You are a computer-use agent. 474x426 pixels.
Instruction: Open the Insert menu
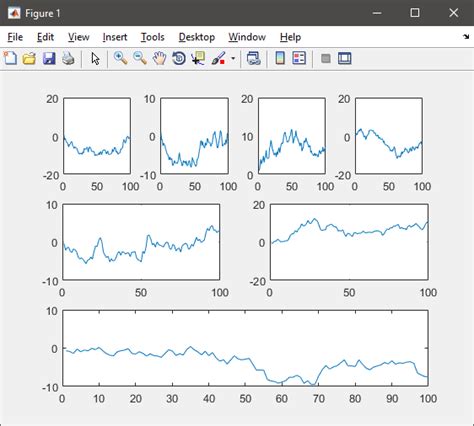click(x=115, y=37)
